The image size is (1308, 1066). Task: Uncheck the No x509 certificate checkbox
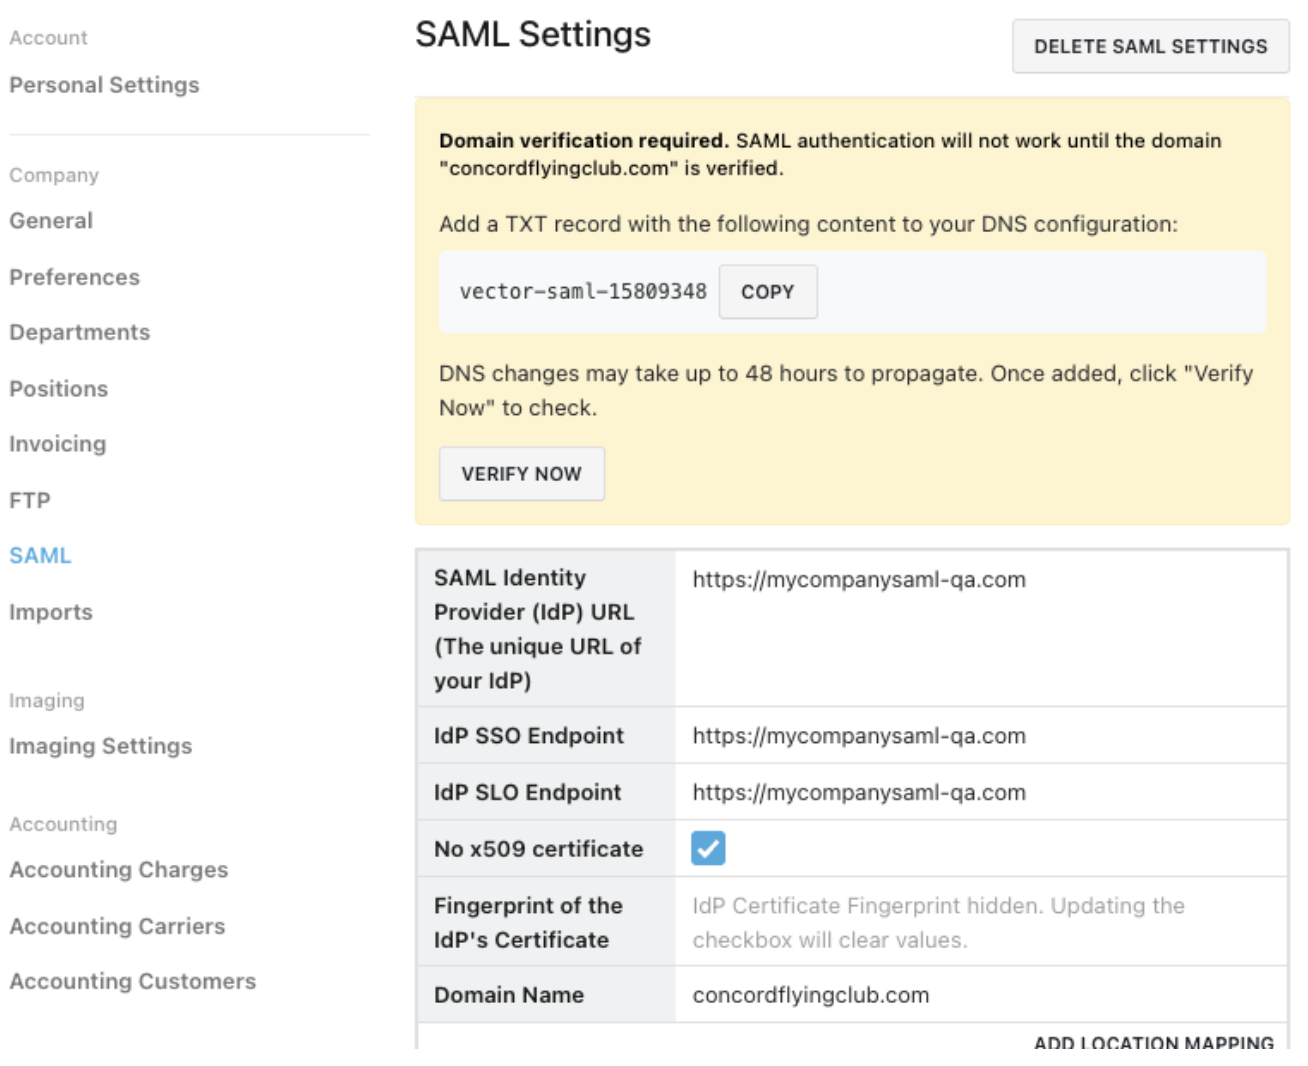click(x=709, y=848)
